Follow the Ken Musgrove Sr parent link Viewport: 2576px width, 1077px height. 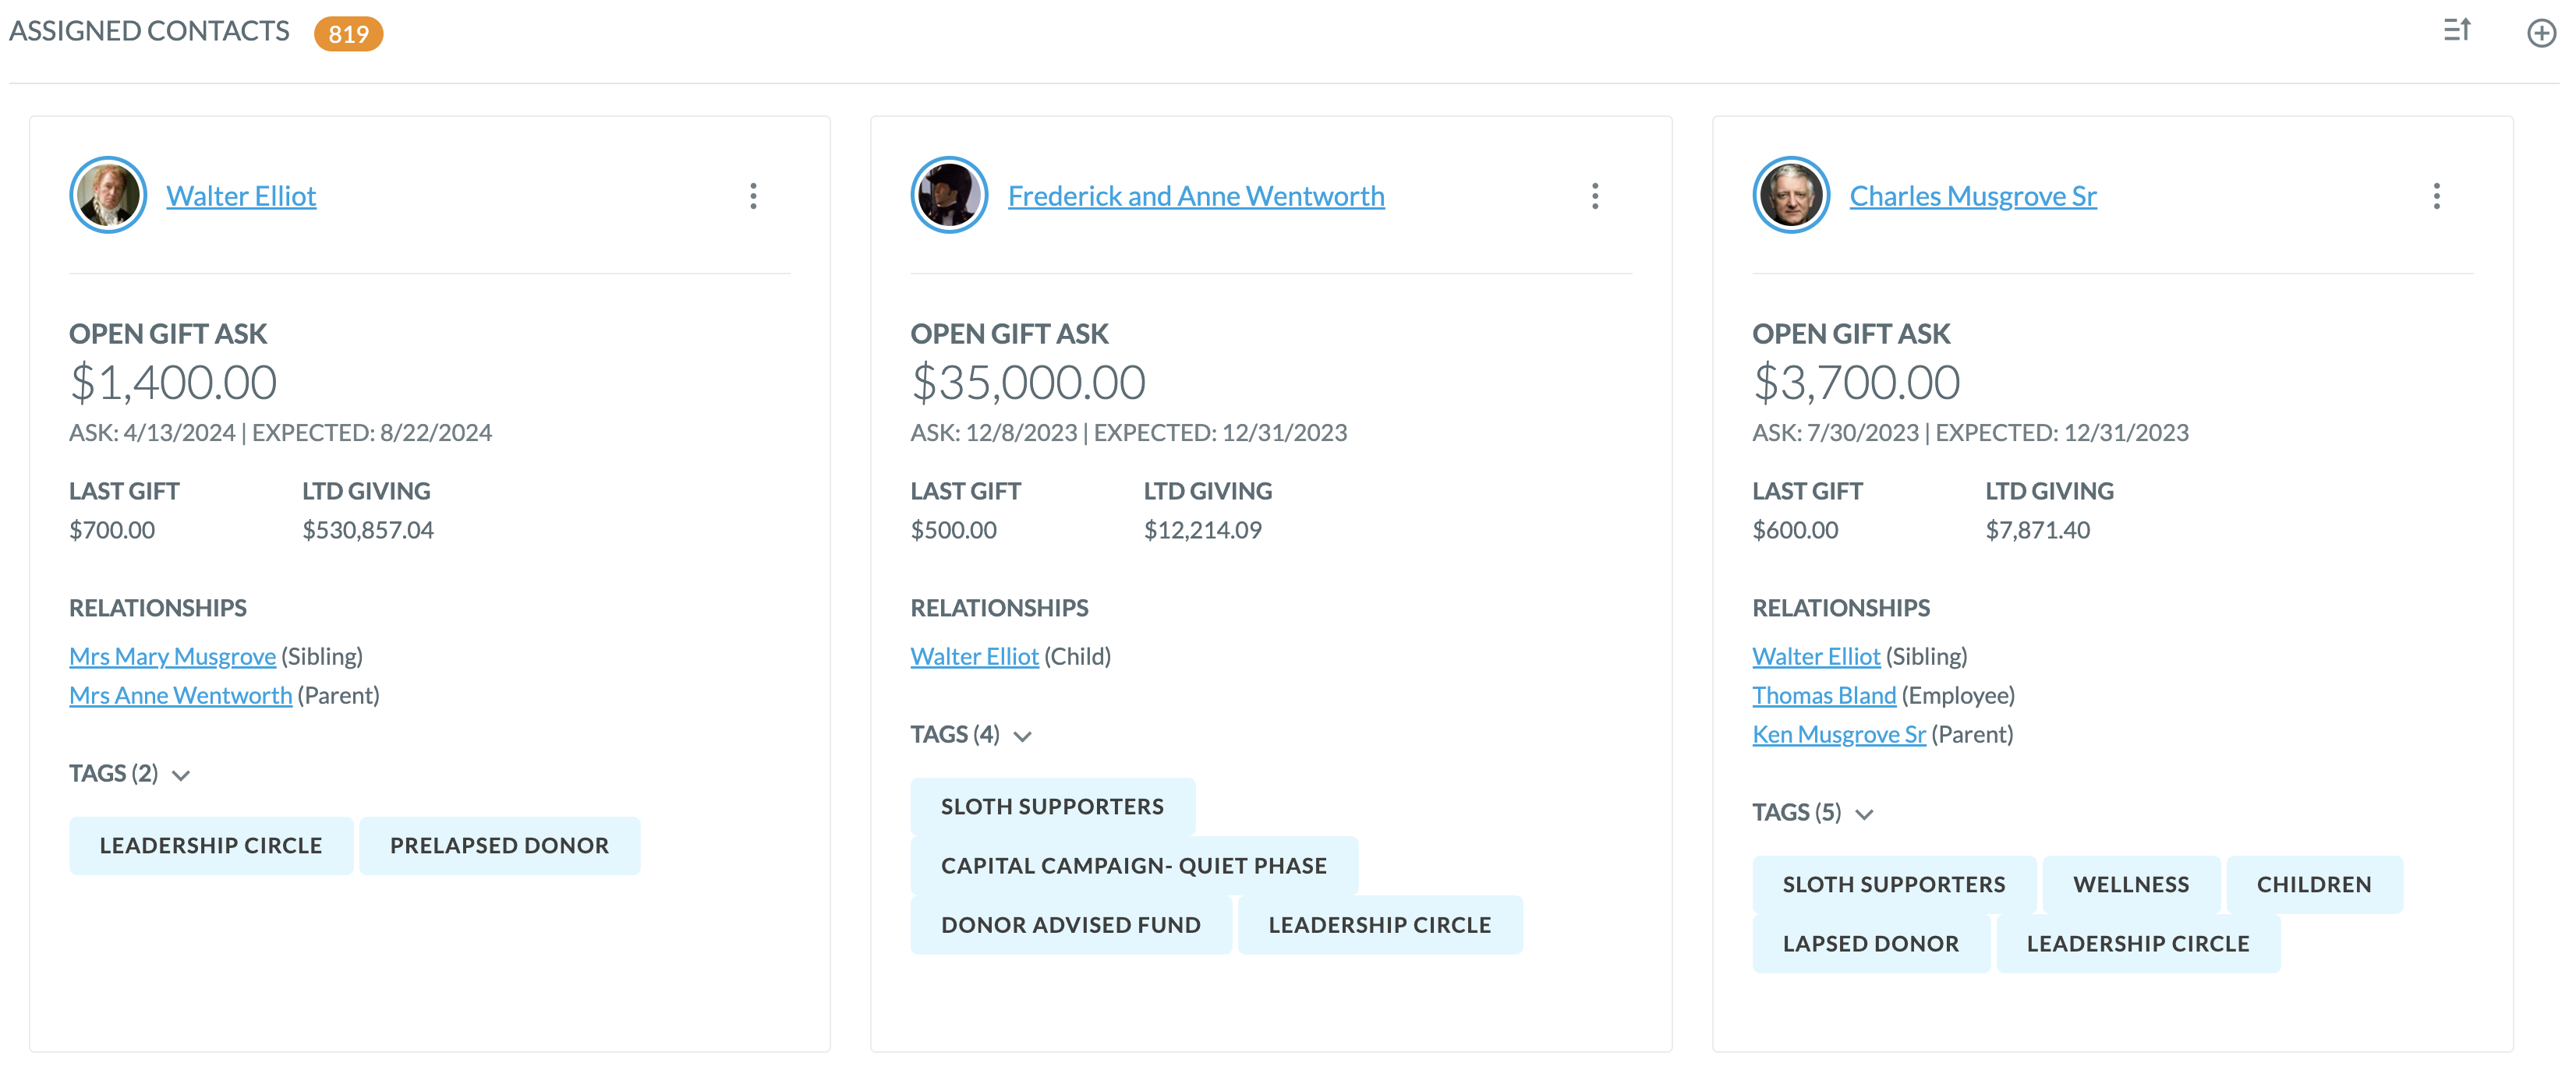[x=1839, y=734]
